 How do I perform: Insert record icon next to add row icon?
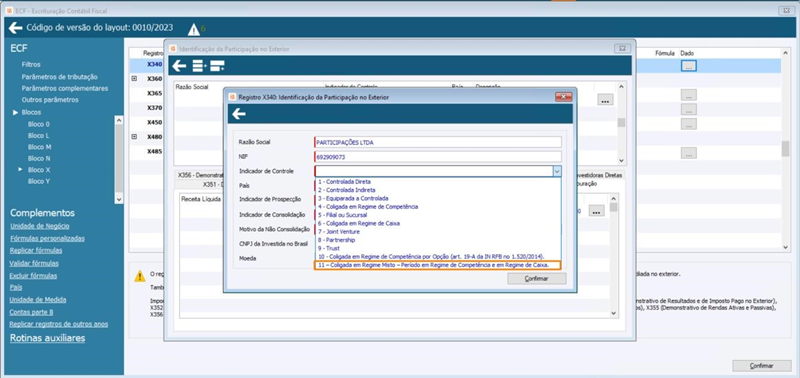[217, 66]
